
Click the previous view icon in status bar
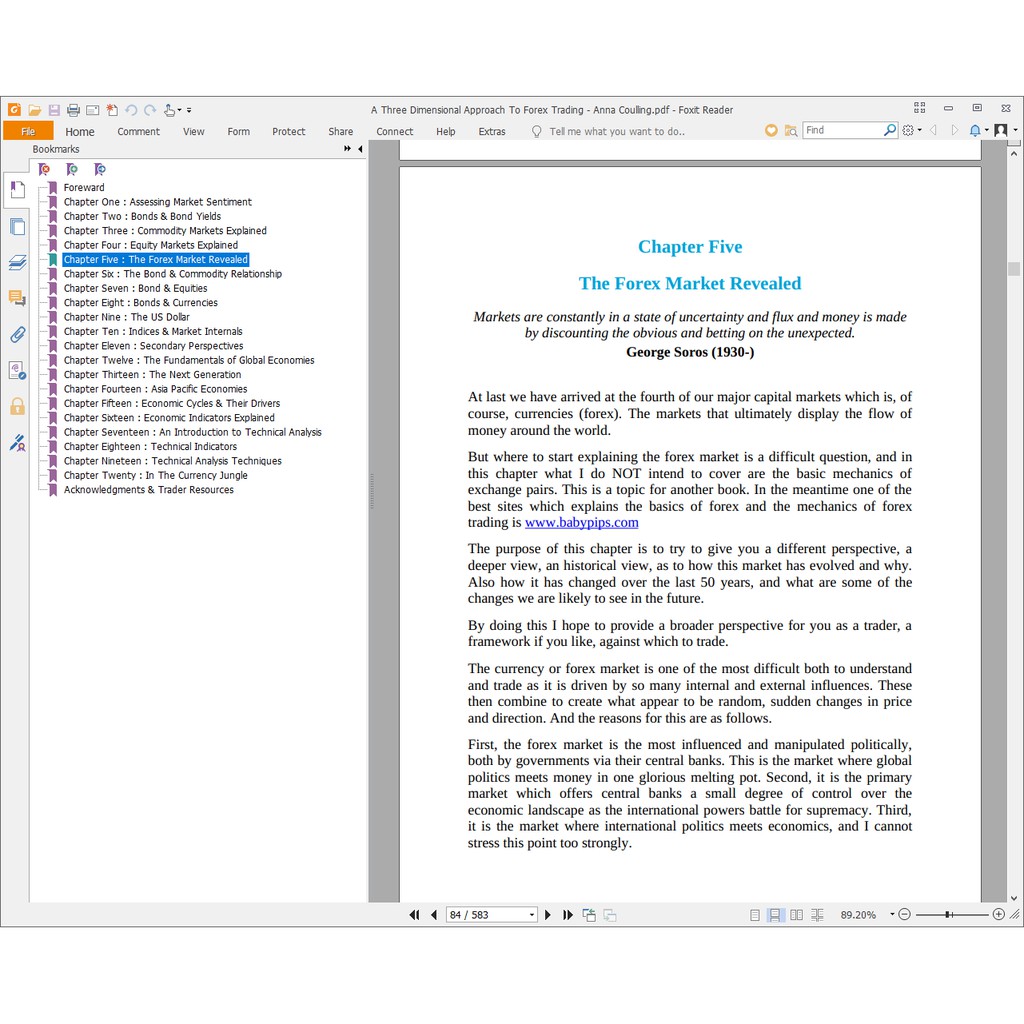click(x=588, y=915)
